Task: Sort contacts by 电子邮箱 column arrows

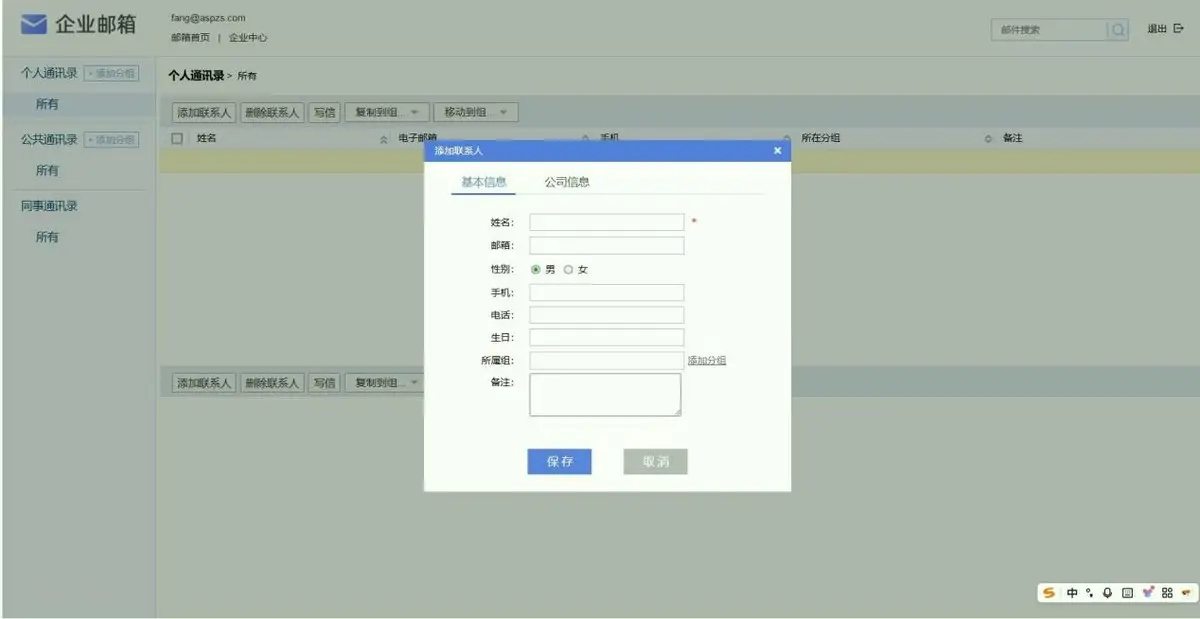Action: pyautogui.click(x=585, y=137)
